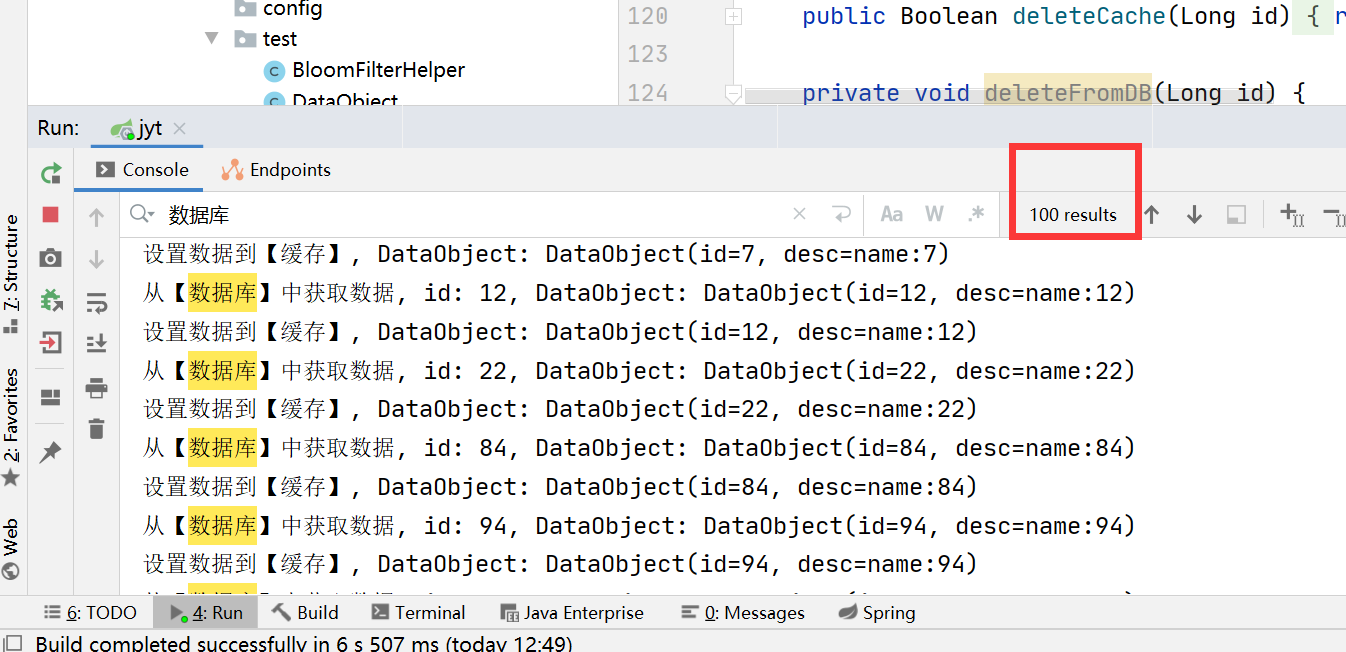Screen dimensions: 1346x652
Task: Select the config folder
Action: [x=278, y=10]
